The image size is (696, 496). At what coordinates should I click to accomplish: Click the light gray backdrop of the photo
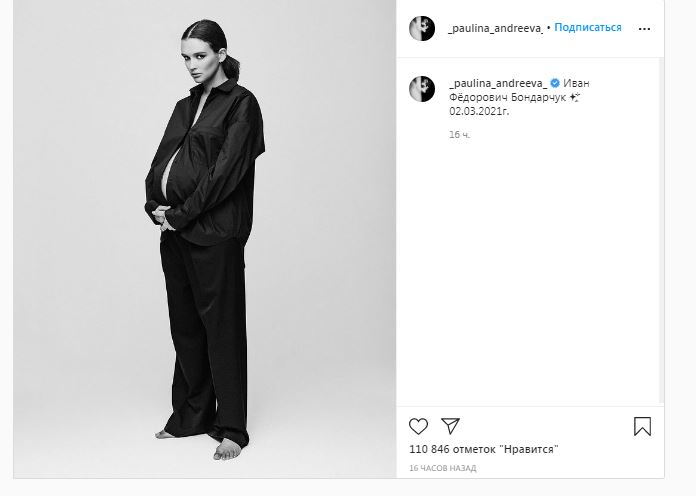point(328,222)
